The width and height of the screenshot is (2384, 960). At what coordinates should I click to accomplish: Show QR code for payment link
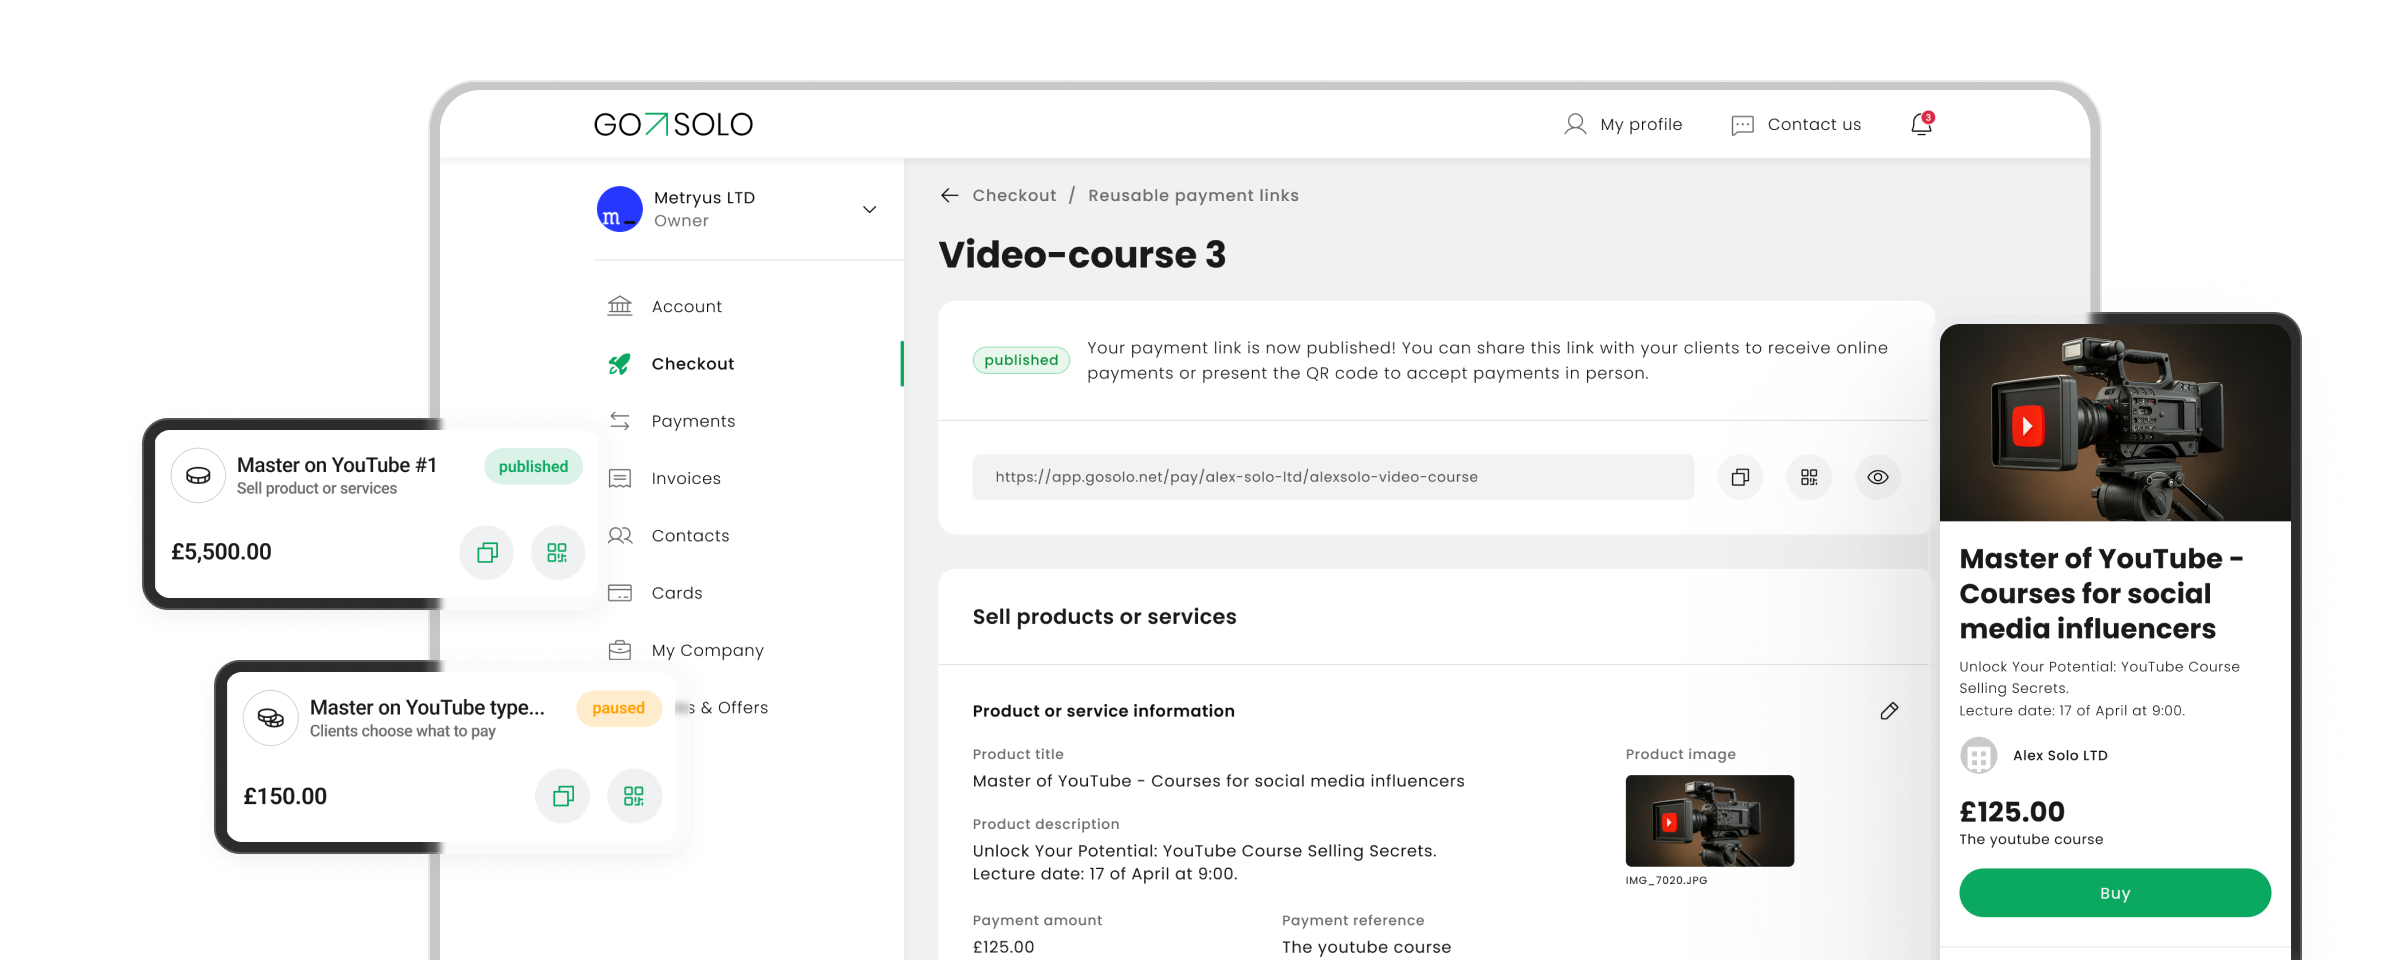point(1809,477)
